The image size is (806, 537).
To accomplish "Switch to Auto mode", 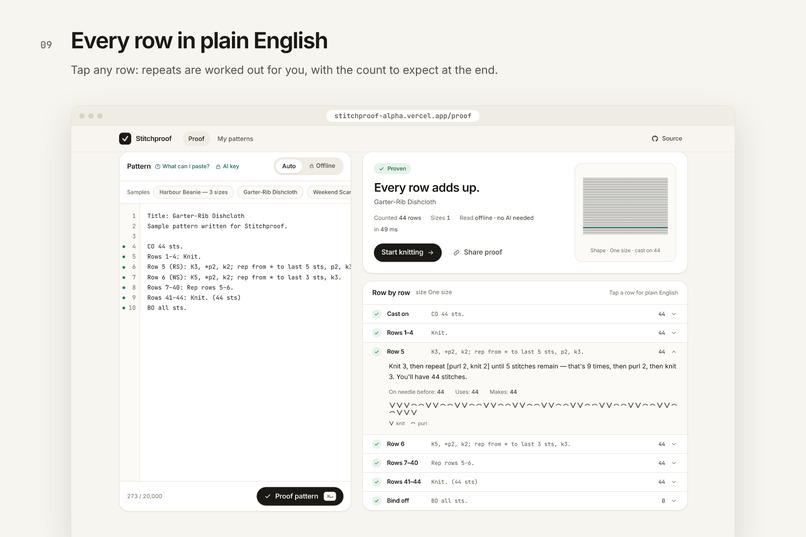I will 289,166.
